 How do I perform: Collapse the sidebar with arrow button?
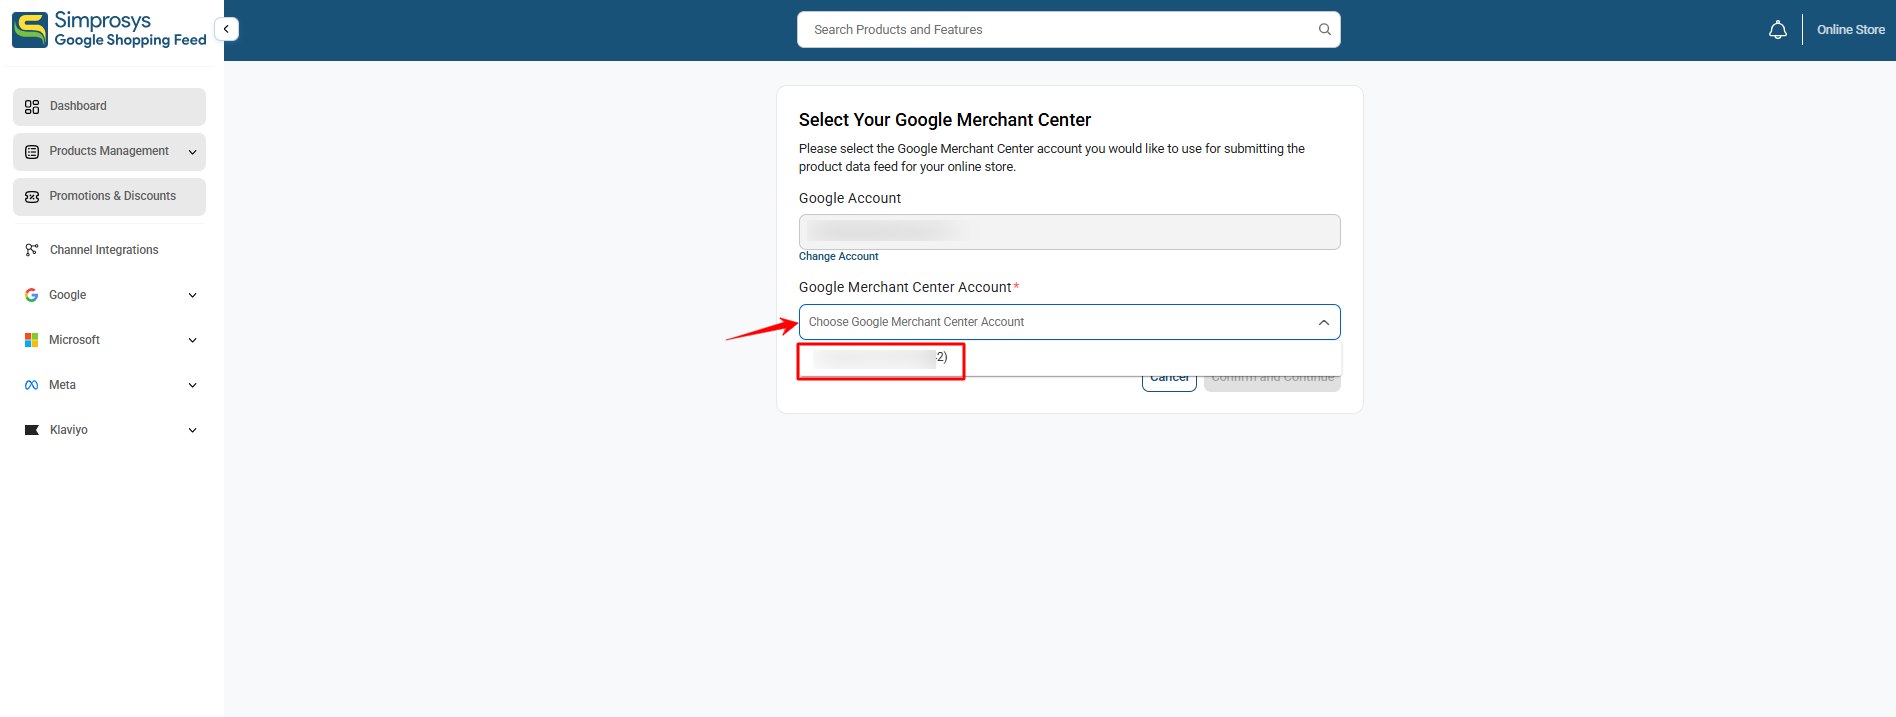click(x=227, y=29)
